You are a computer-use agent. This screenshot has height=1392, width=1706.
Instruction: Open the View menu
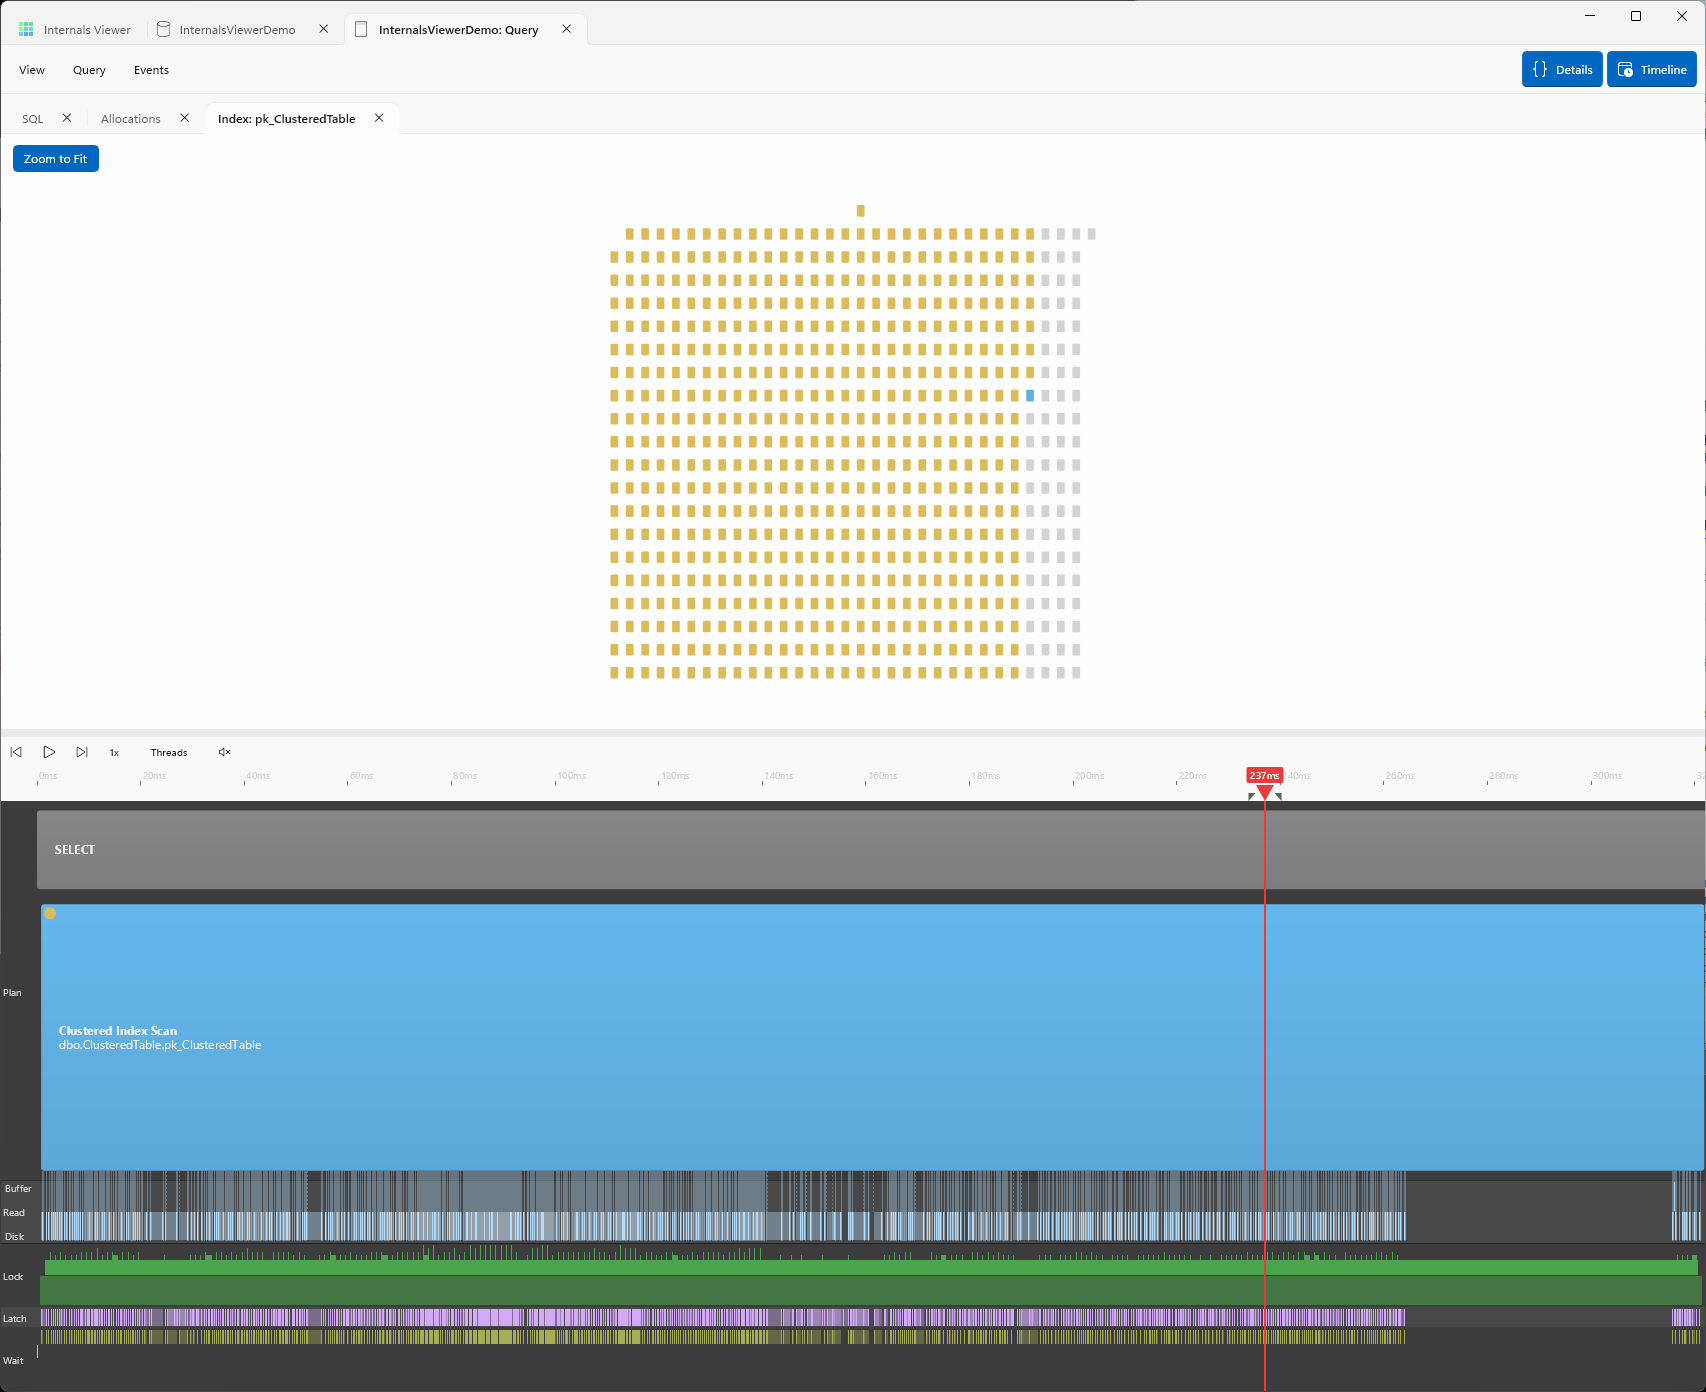[x=32, y=70]
